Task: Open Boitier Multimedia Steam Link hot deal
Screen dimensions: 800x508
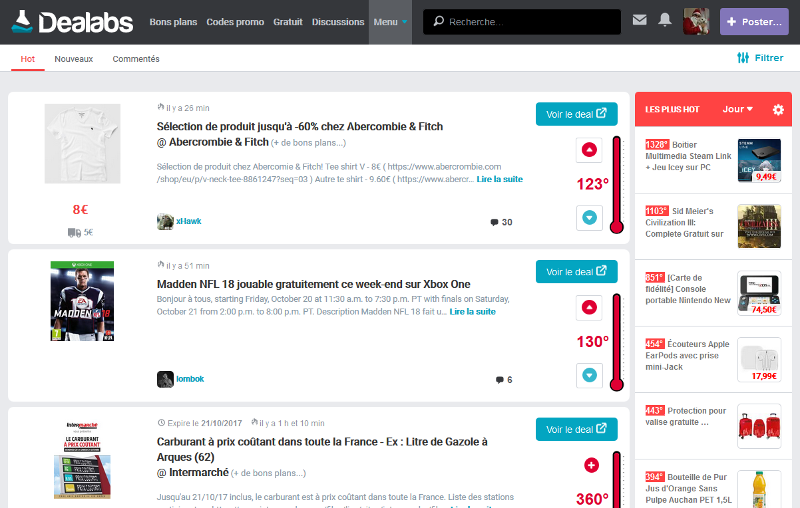Action: pos(688,156)
